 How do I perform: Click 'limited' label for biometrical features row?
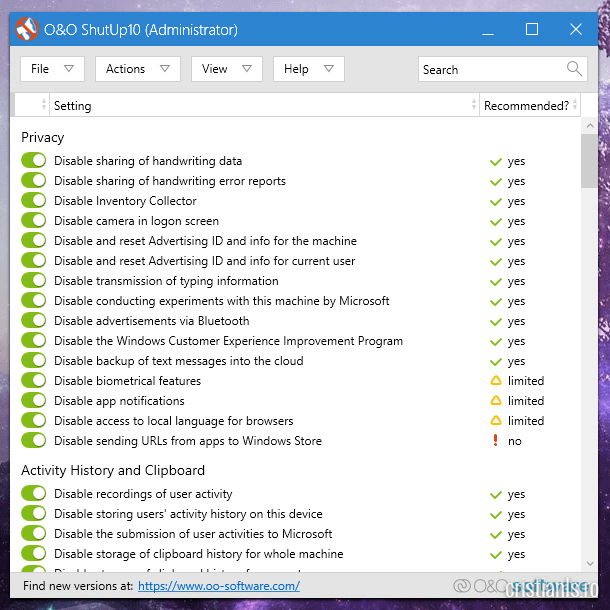click(x=526, y=380)
